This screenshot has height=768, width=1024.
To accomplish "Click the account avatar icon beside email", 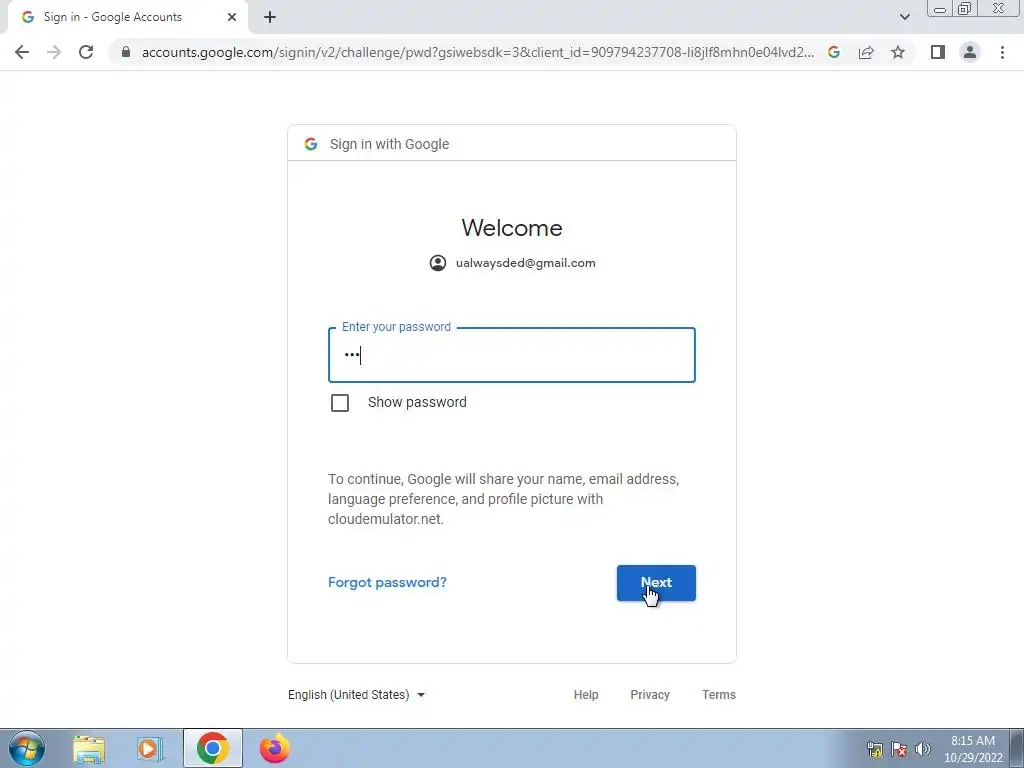I will [x=438, y=263].
